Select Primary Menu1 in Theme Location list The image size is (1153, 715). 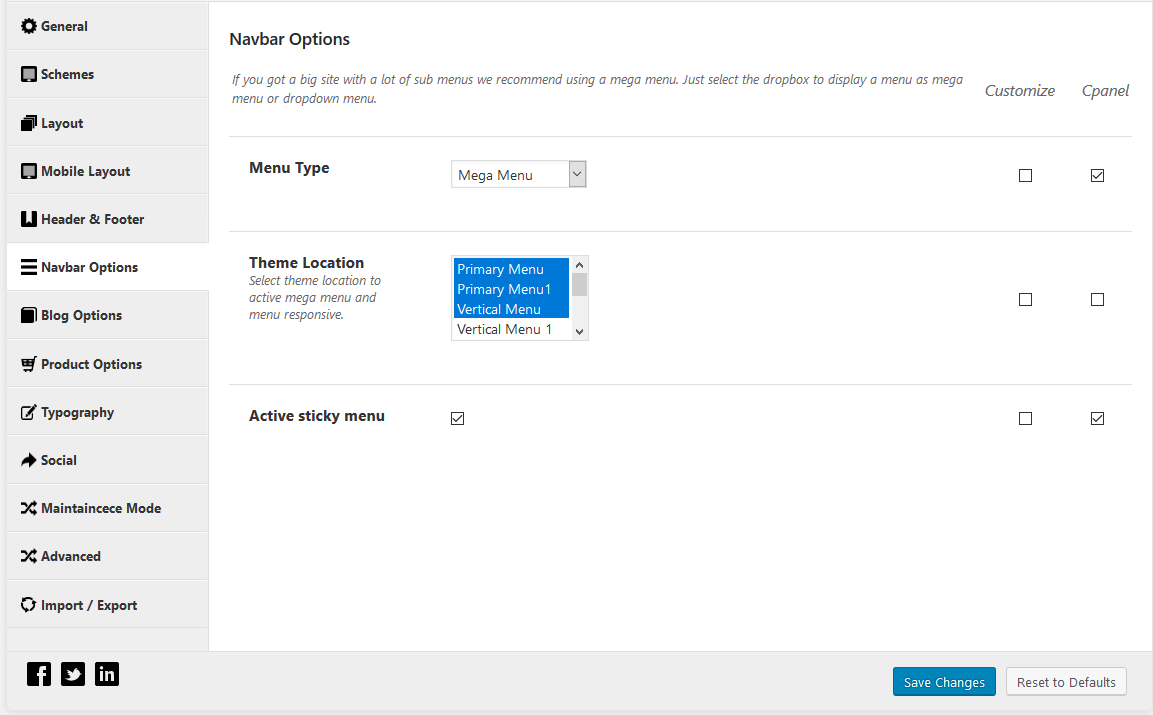pyautogui.click(x=511, y=289)
